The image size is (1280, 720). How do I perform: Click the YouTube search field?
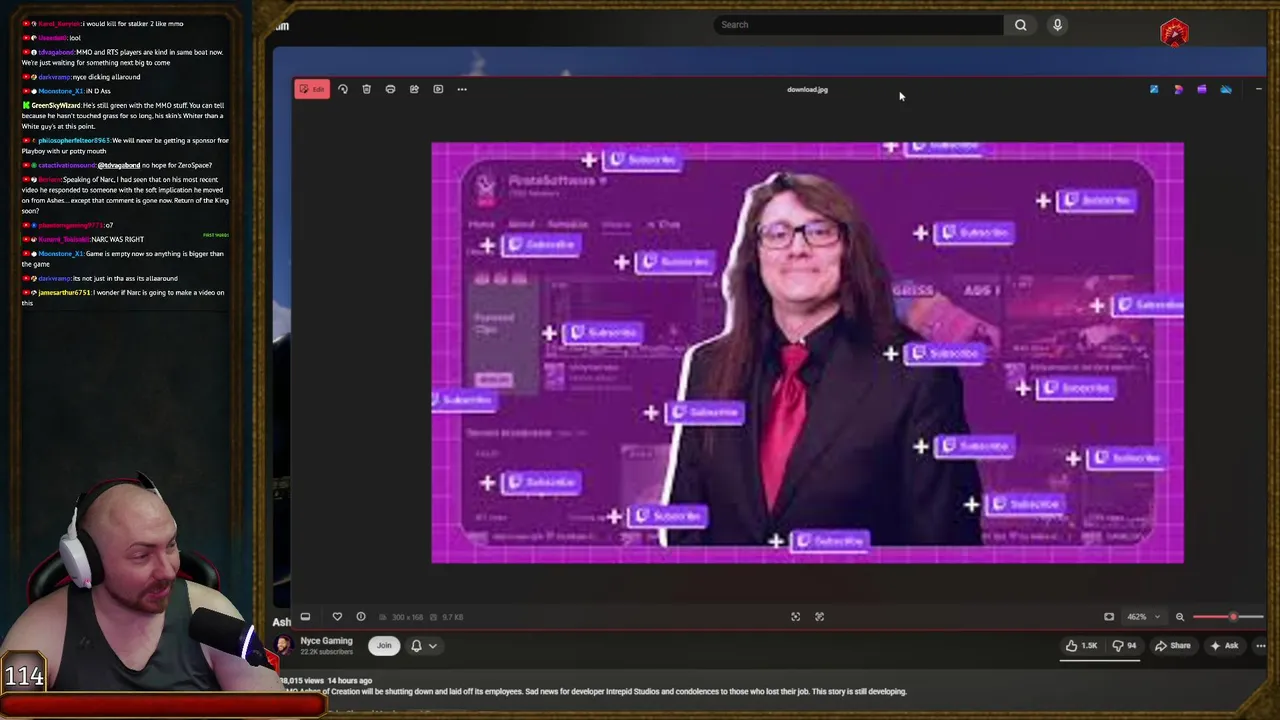858,25
